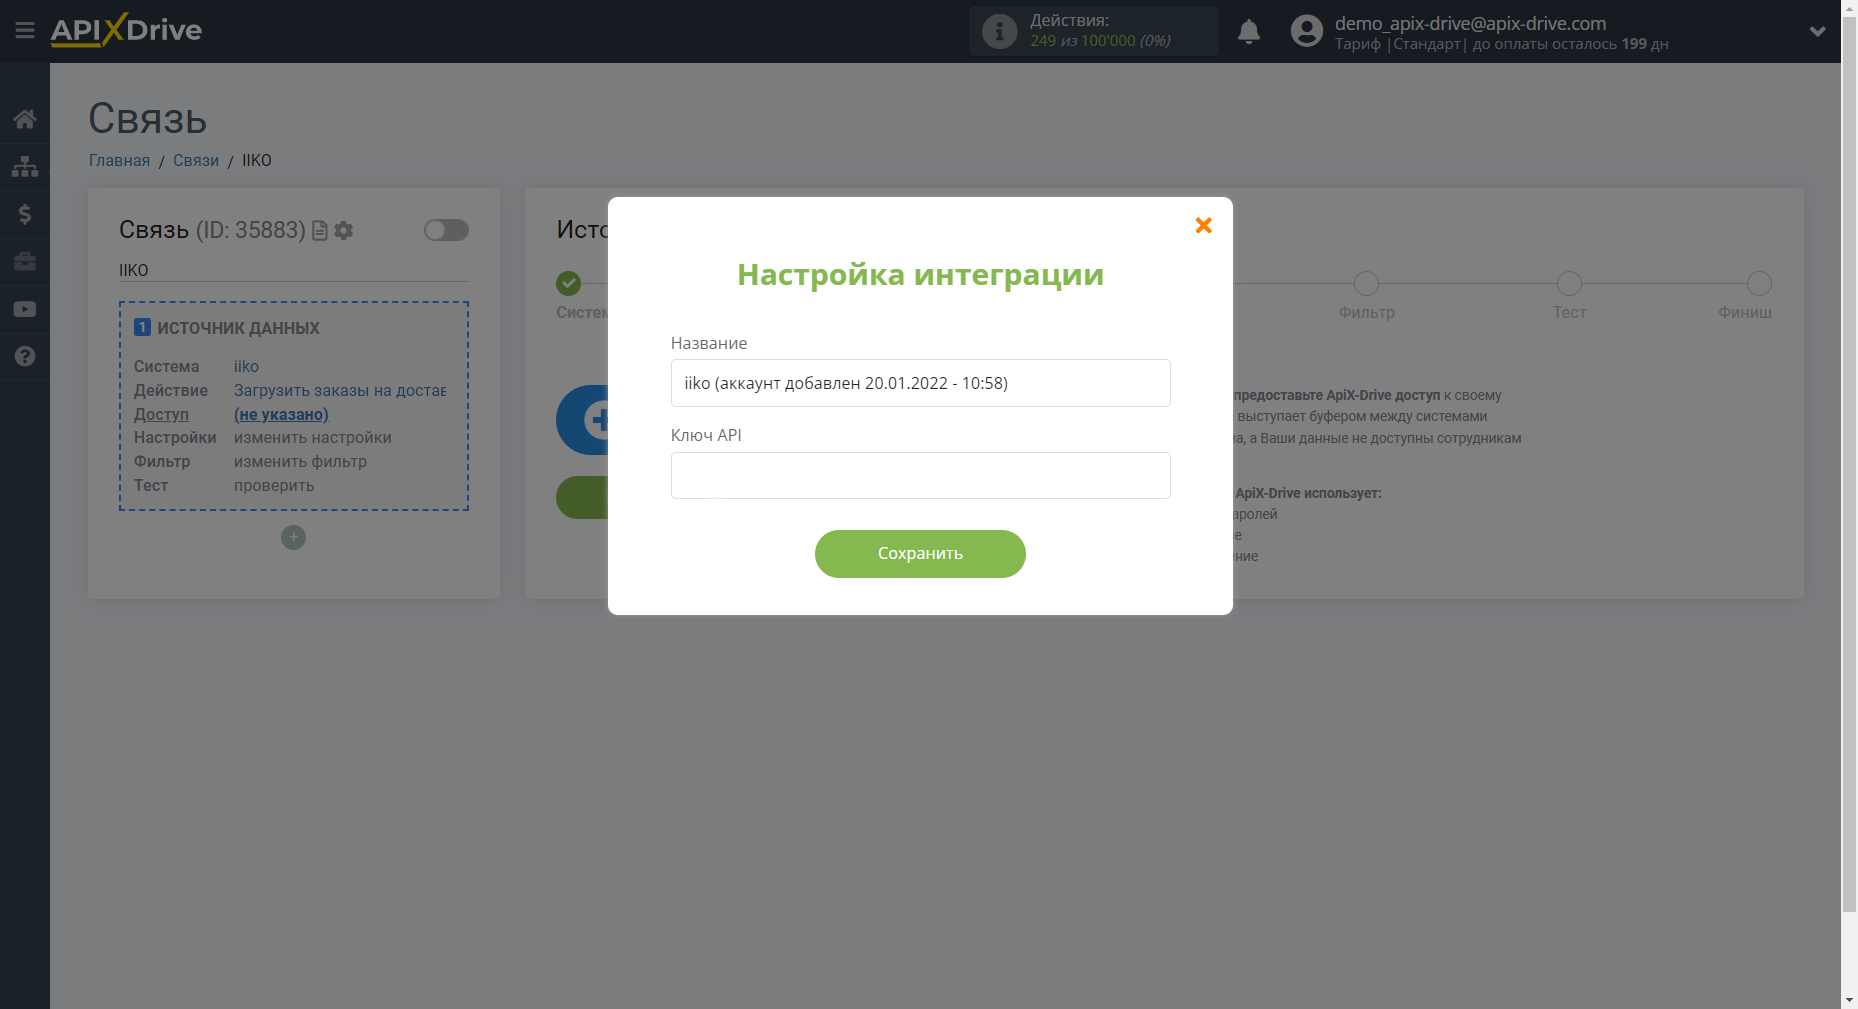
Task: Expand the account dropdown chevron
Action: [x=1818, y=31]
